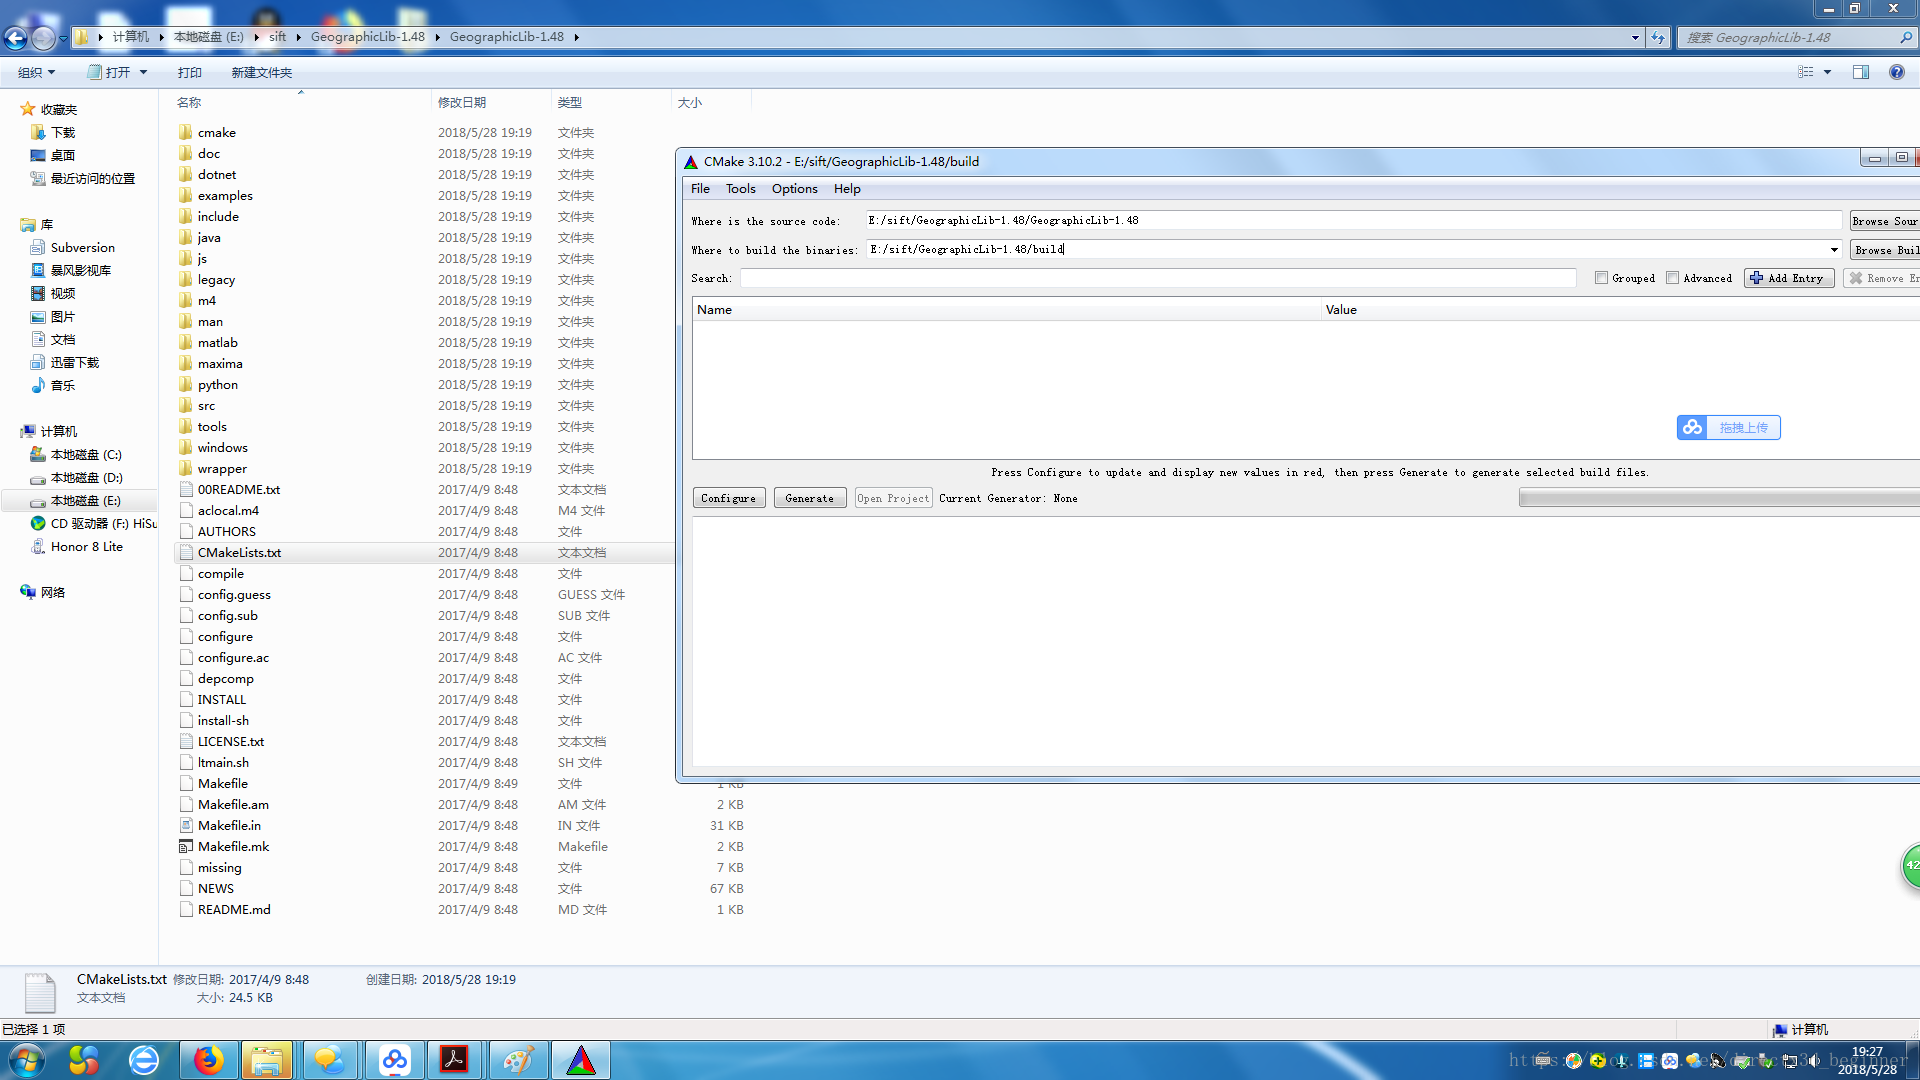1920x1080 pixels.
Task: Select the Makefile.in file icon
Action: (x=186, y=825)
